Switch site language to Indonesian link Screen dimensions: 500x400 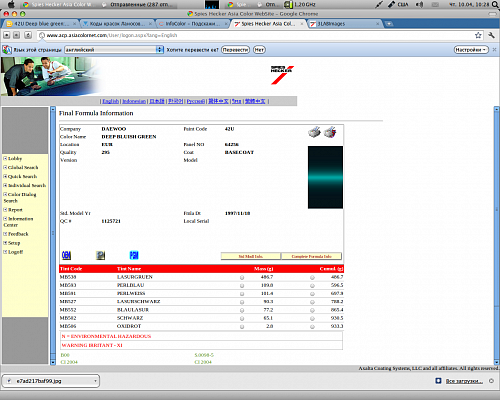(134, 101)
